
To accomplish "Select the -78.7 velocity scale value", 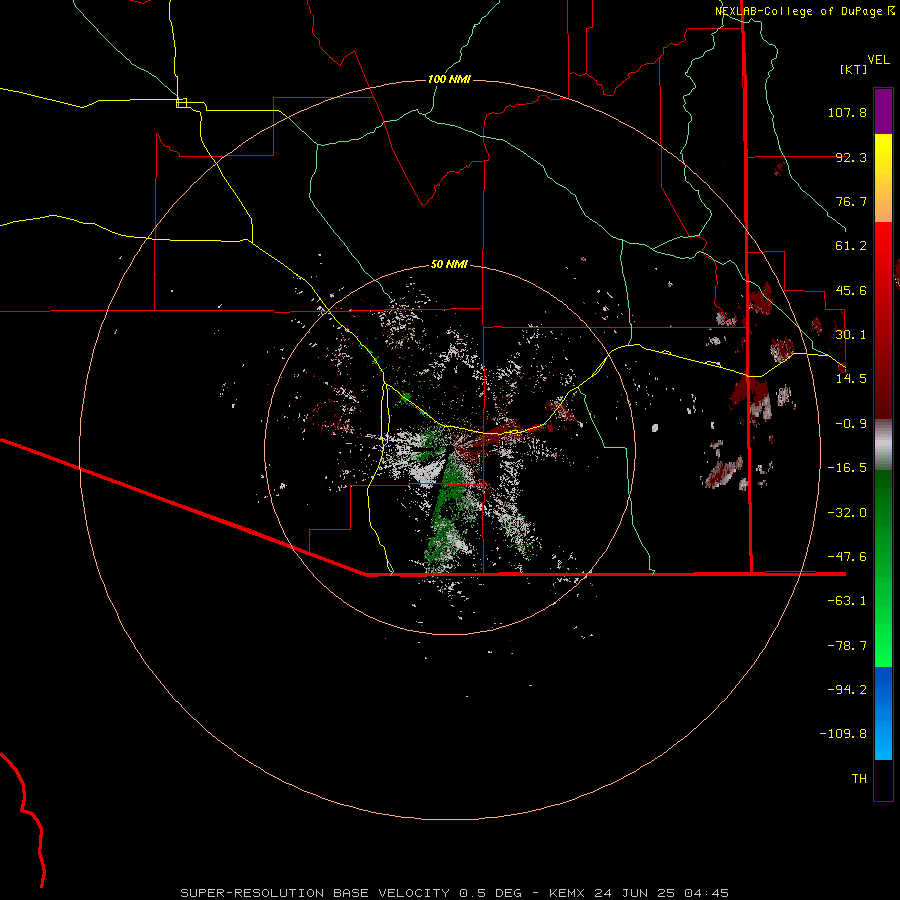I will click(847, 646).
